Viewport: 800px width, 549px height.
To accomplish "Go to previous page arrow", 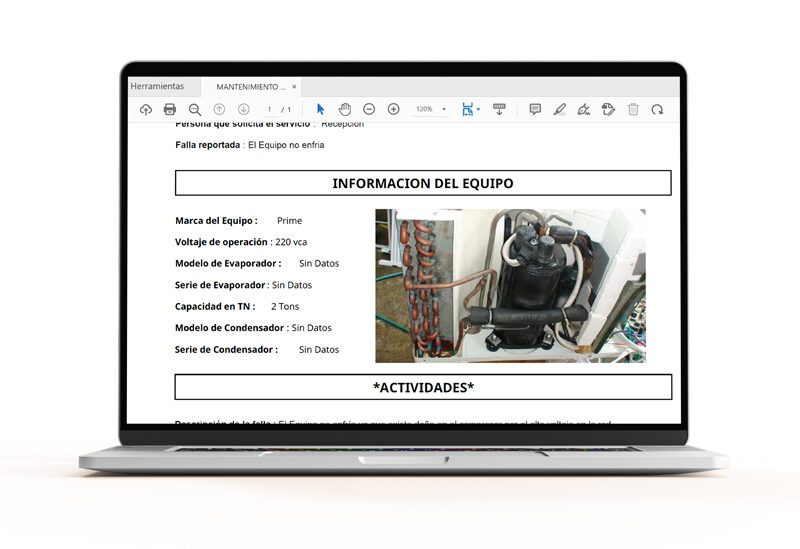I will pyautogui.click(x=219, y=109).
